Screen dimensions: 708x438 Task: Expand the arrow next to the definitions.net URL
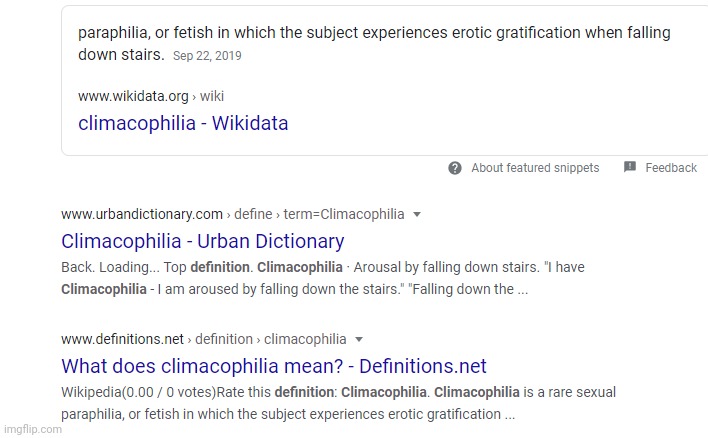pyautogui.click(x=359, y=339)
